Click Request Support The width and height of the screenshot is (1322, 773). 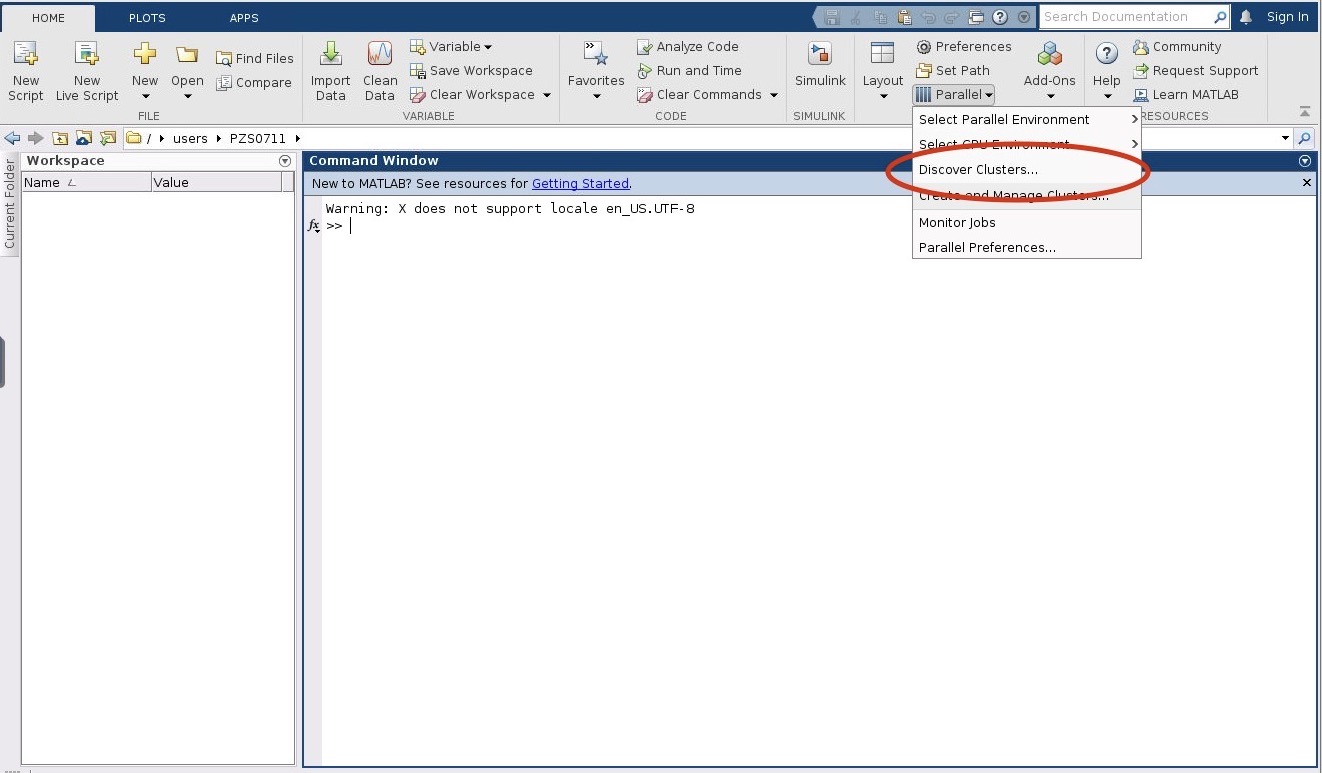(1196, 70)
